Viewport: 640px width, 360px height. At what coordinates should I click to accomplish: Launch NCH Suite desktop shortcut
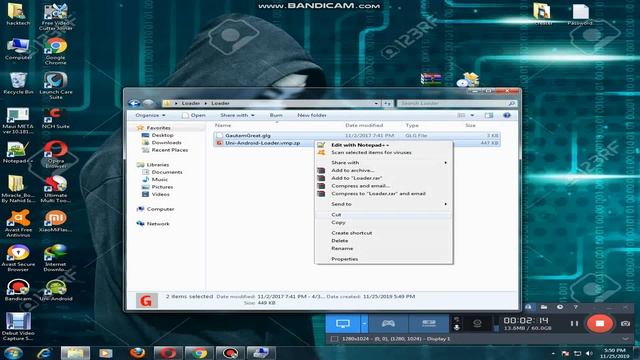point(56,118)
